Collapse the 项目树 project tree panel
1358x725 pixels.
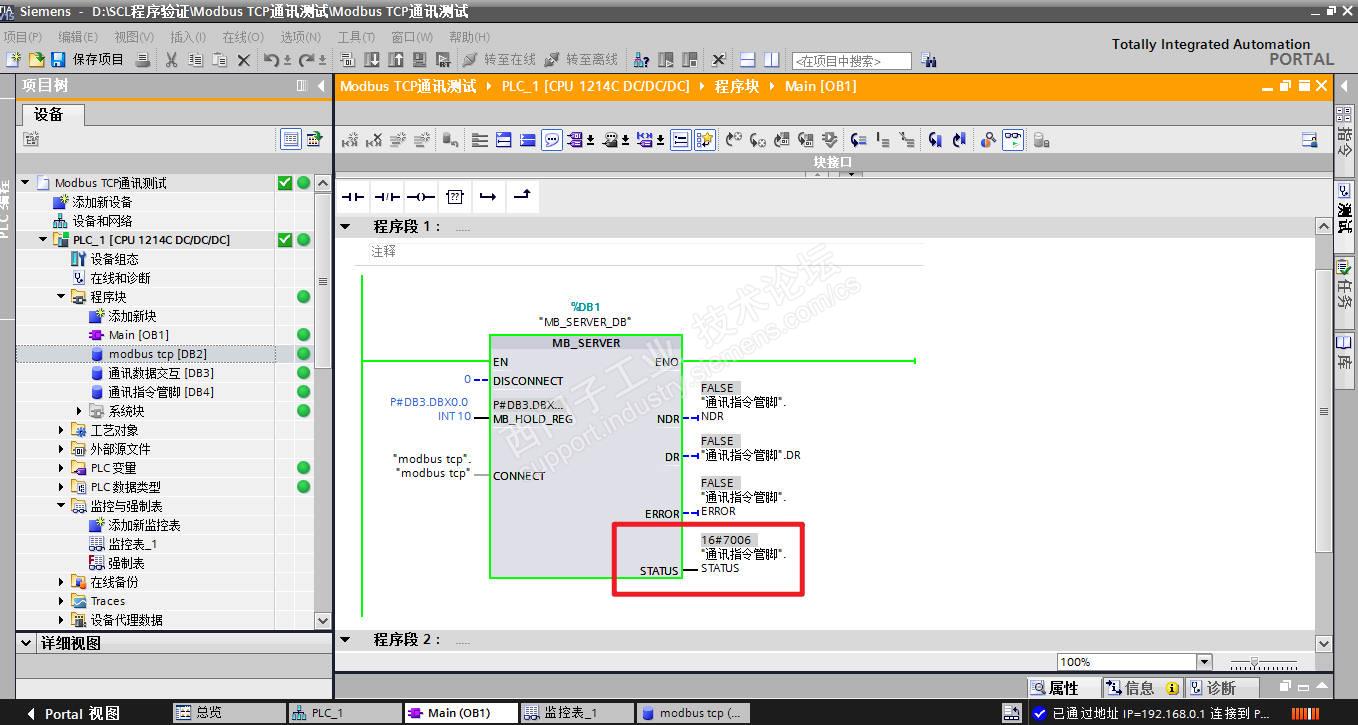[x=321, y=87]
